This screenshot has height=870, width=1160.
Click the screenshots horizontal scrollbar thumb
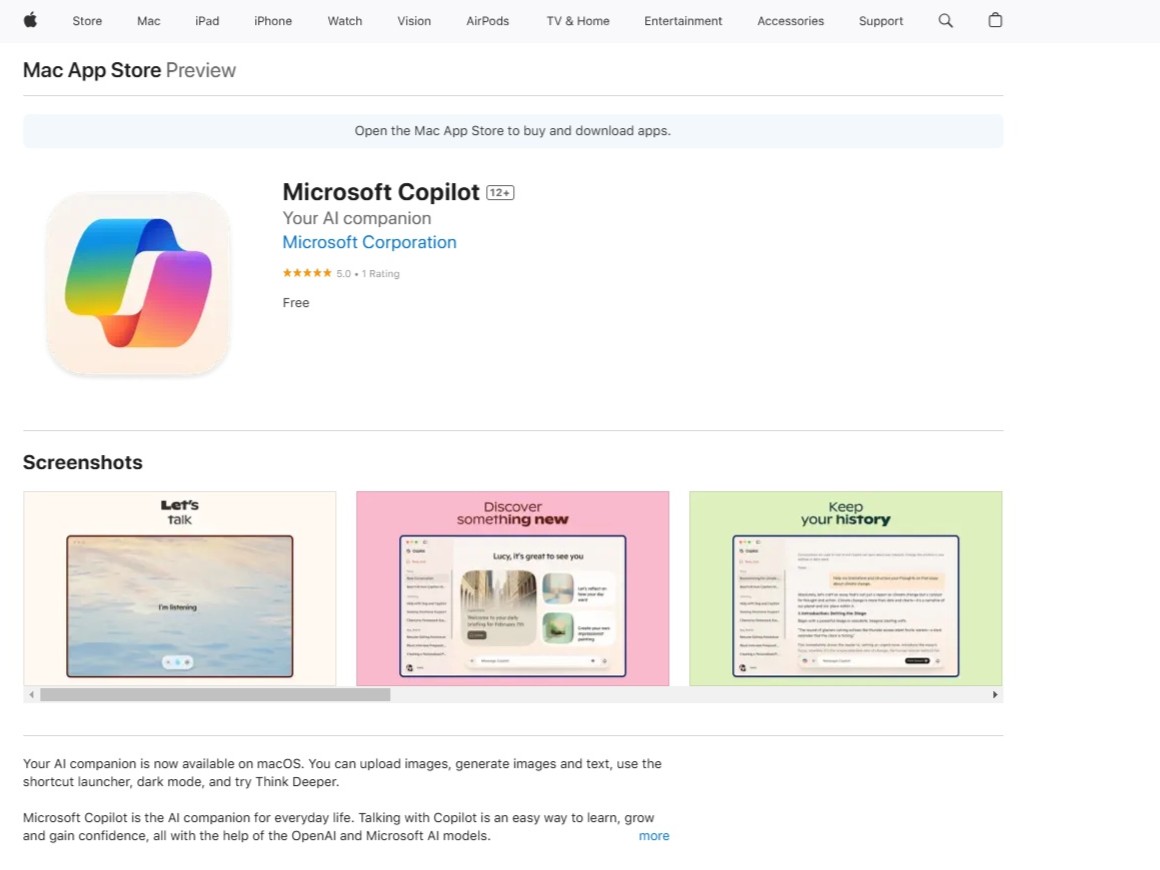tap(215, 695)
